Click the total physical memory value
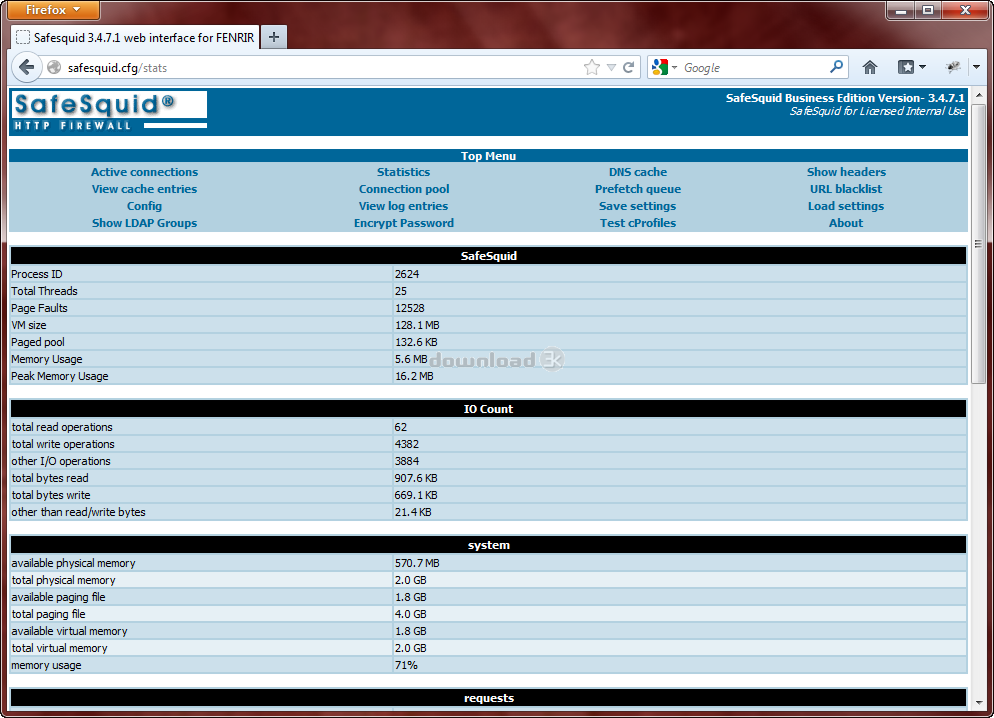The width and height of the screenshot is (994, 718). coord(411,580)
